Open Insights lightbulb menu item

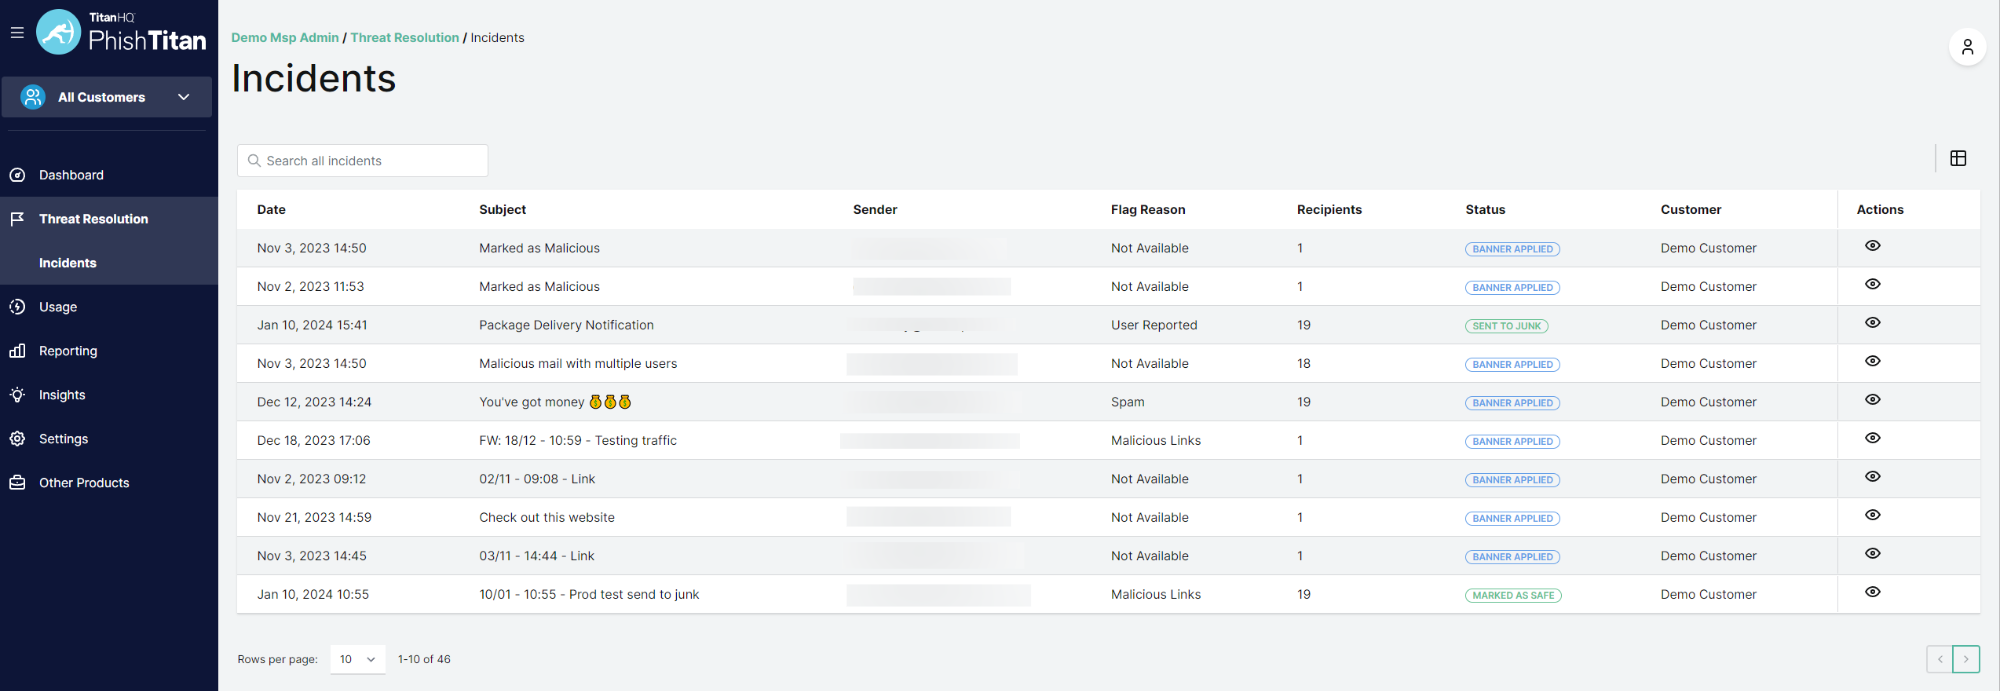[x=62, y=395]
